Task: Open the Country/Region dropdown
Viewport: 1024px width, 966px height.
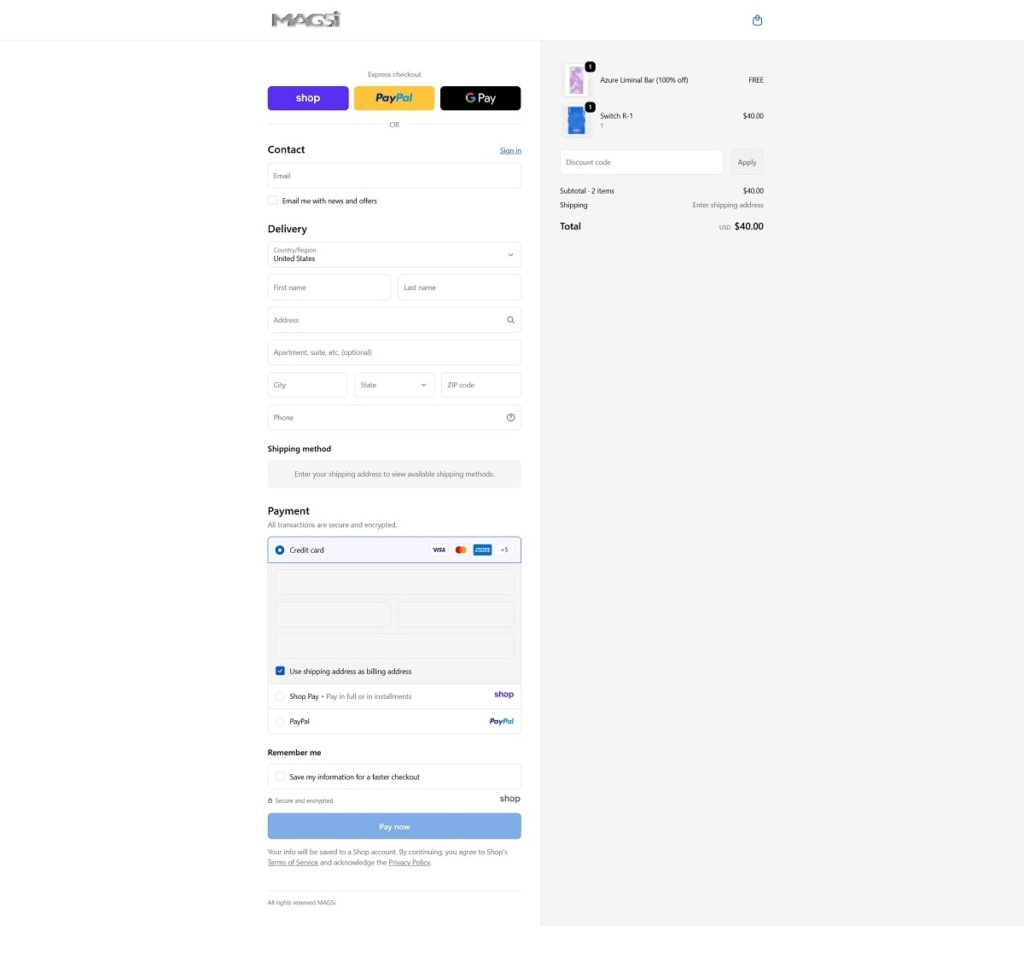Action: tap(394, 255)
